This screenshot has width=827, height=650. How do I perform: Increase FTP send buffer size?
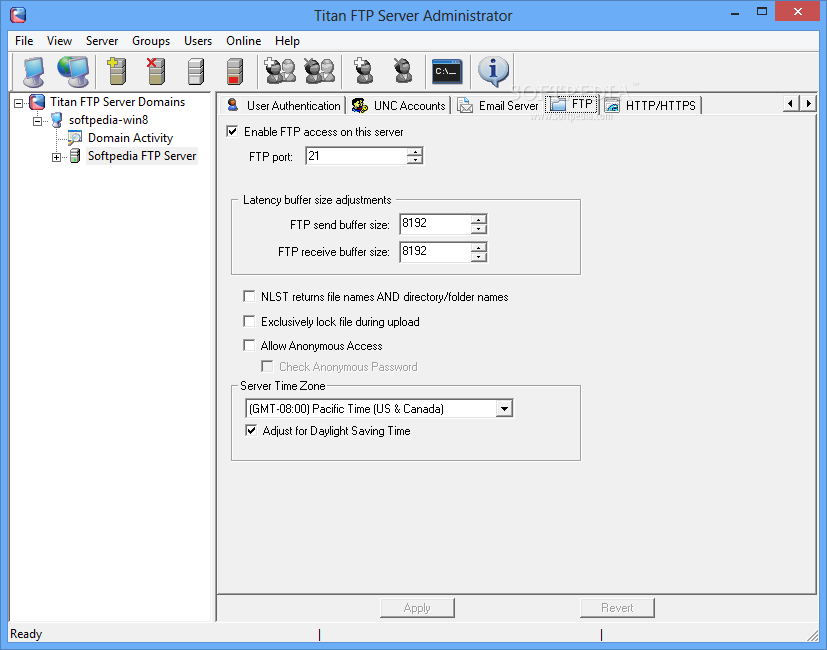479,219
